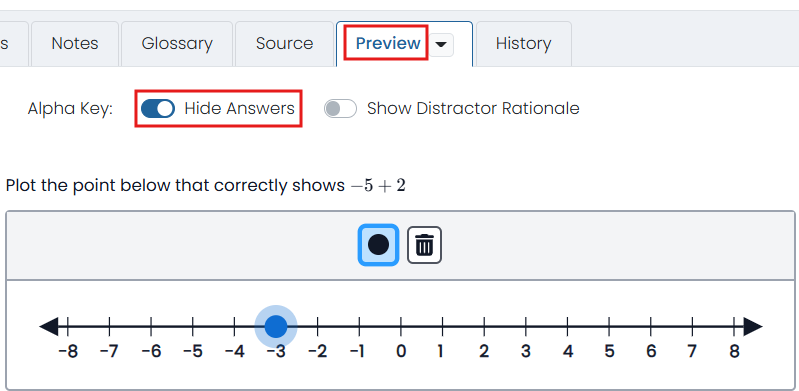Open the Preview tab dropdown arrow
The height and width of the screenshot is (391, 799).
441,44
